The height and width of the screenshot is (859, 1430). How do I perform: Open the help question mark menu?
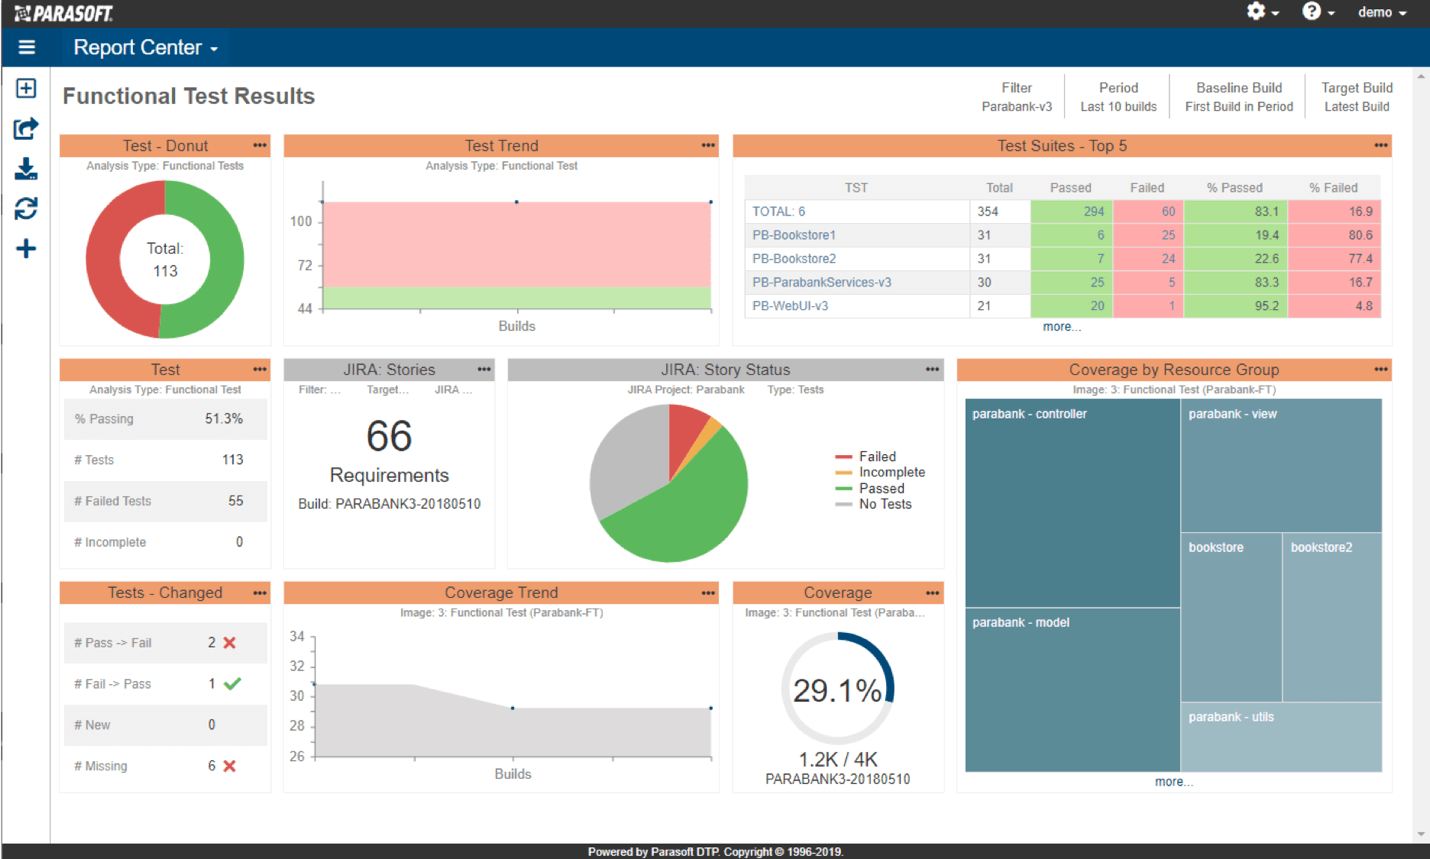click(x=1317, y=12)
